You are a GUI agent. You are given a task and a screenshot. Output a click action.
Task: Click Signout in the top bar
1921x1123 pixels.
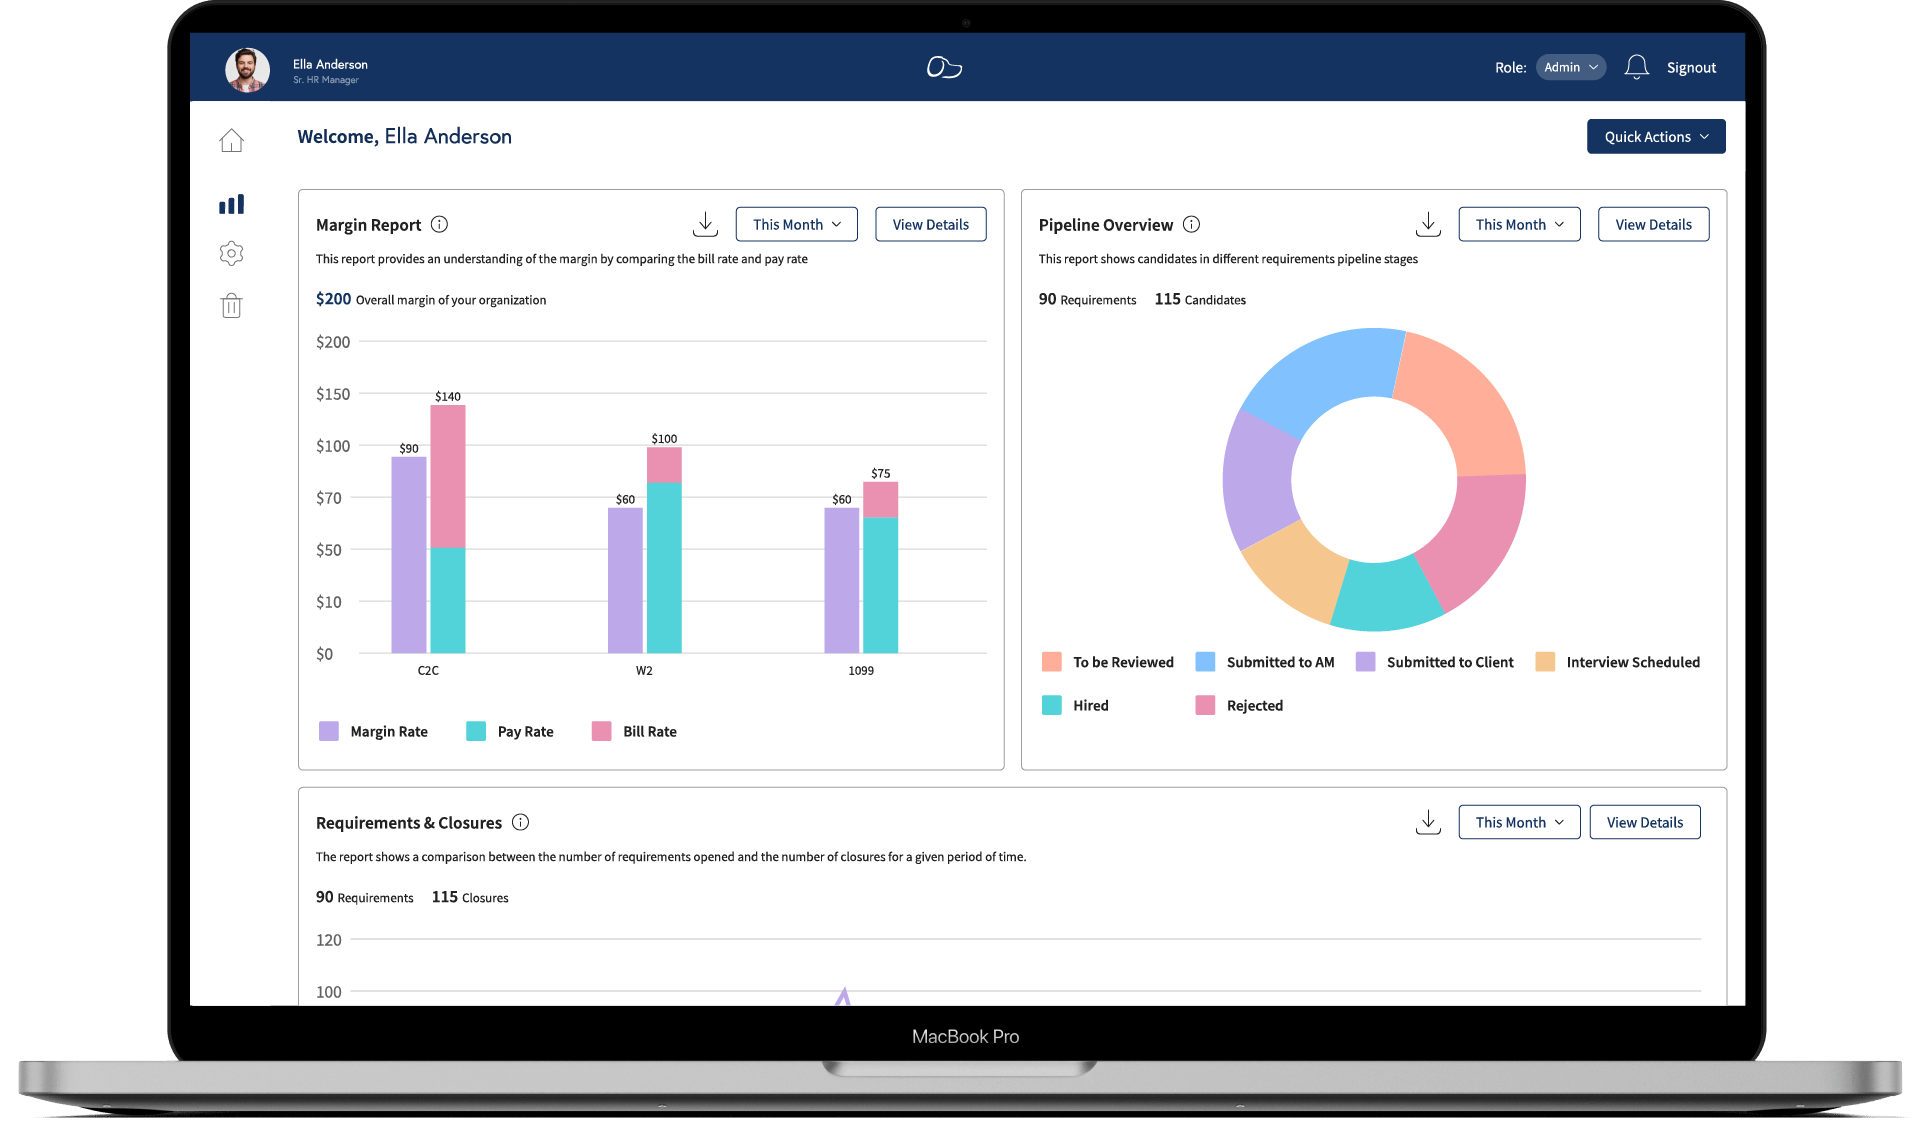coord(1691,67)
